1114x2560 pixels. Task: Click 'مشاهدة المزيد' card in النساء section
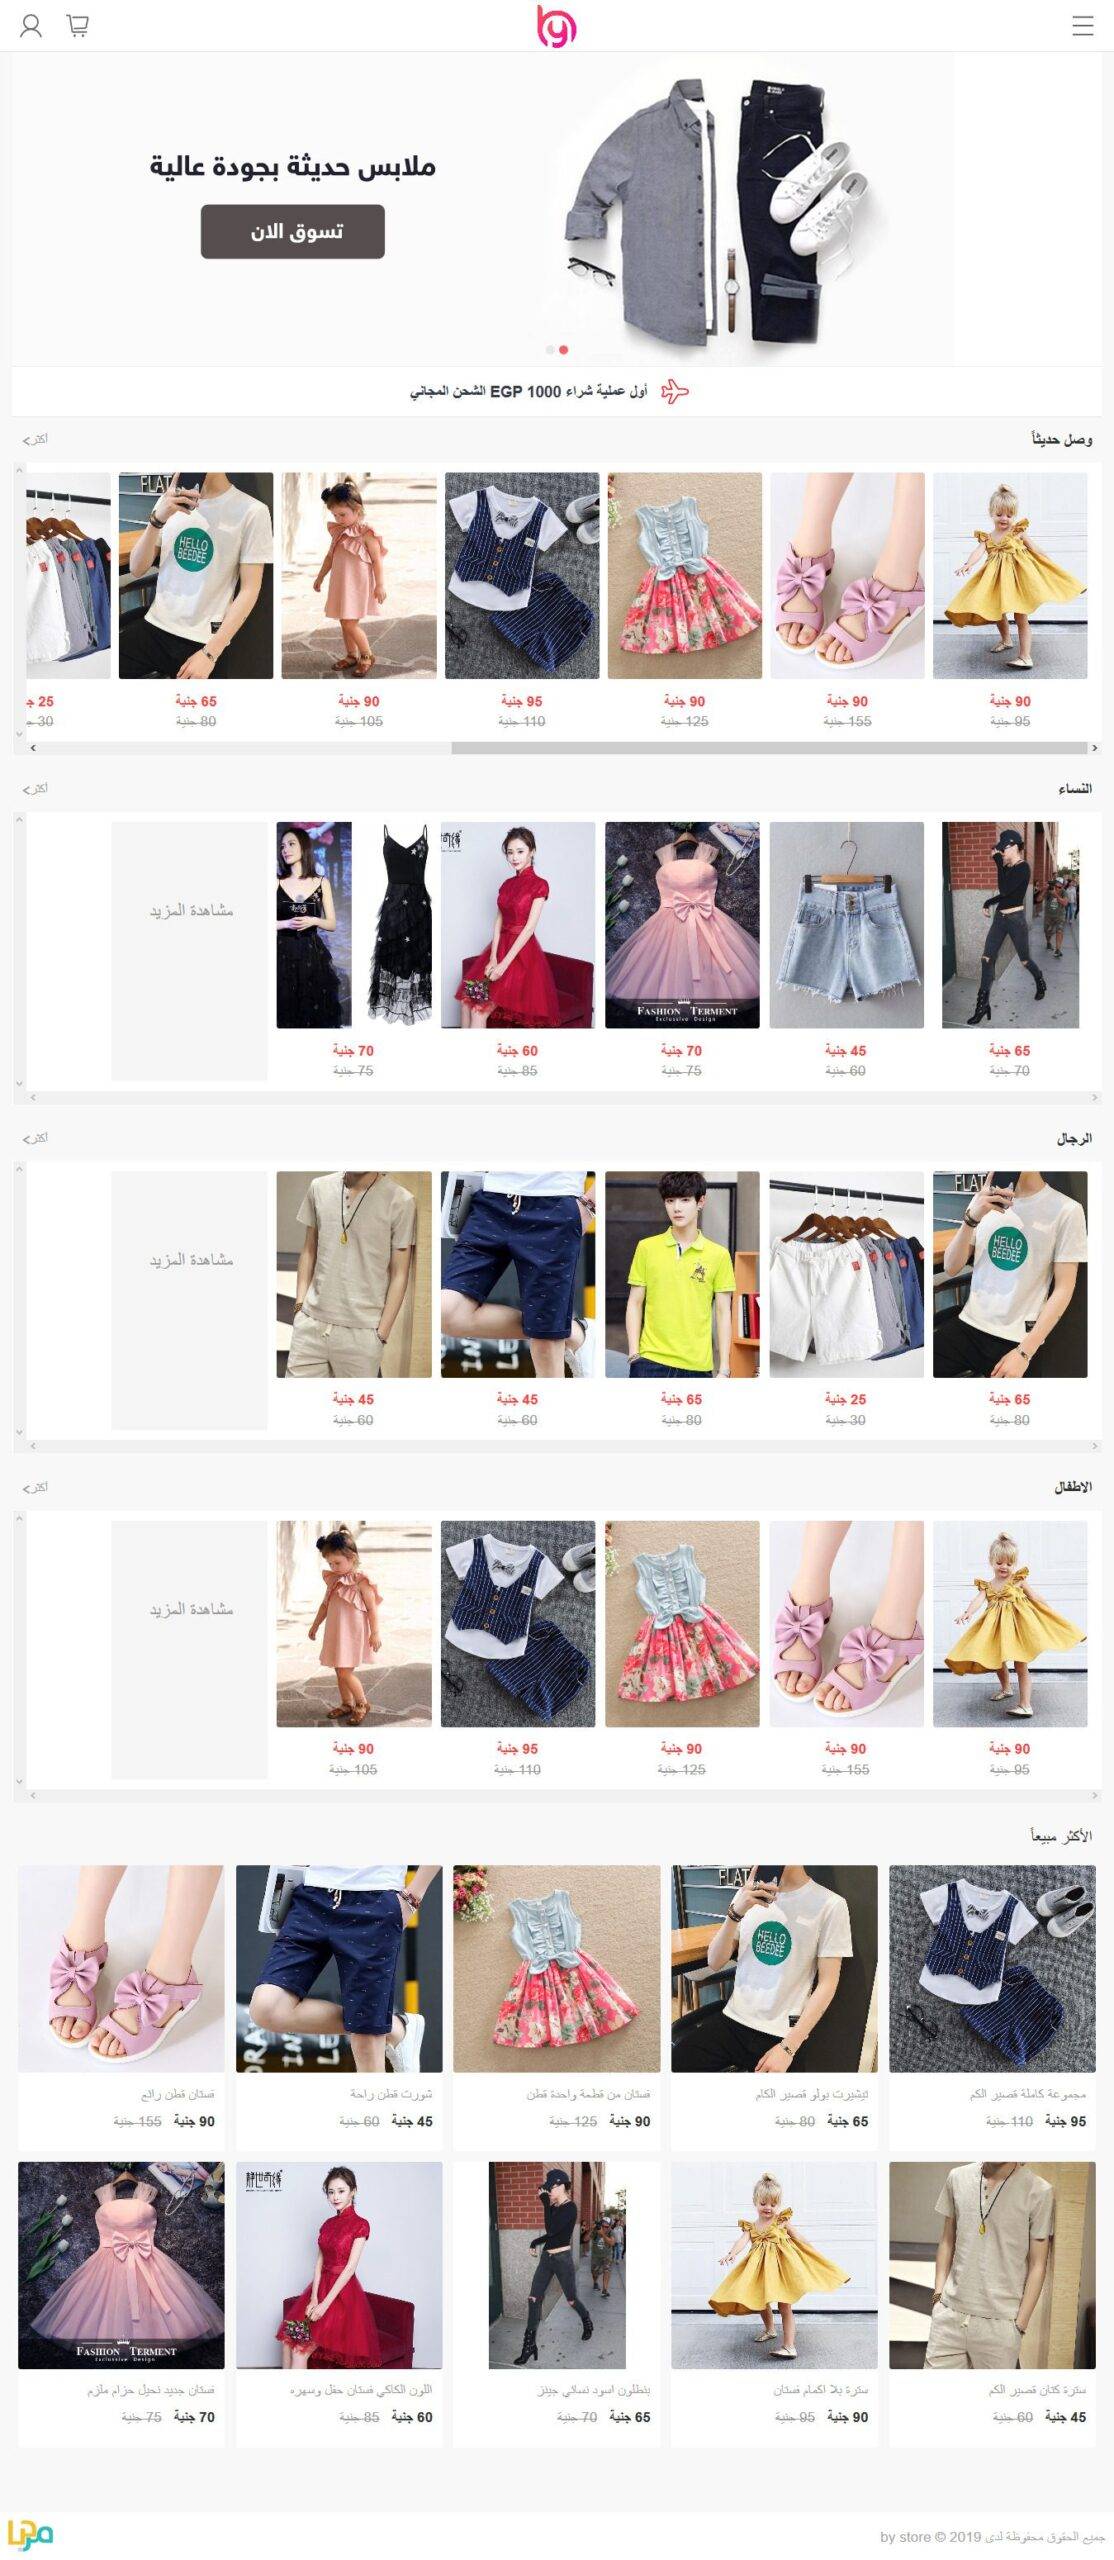coord(190,951)
